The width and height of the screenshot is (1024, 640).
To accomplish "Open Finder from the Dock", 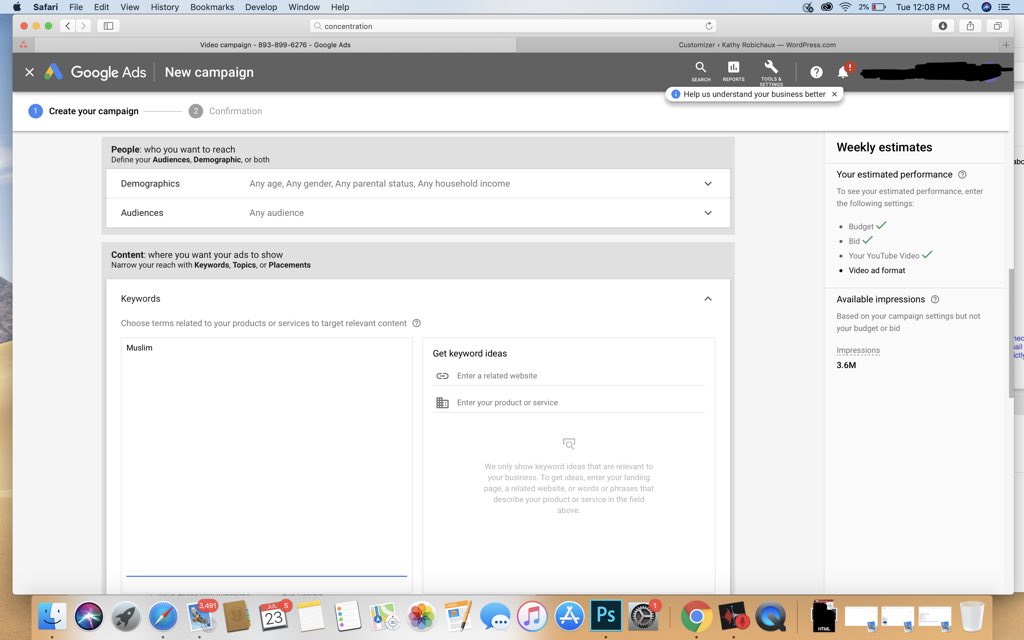I will pyautogui.click(x=52, y=616).
